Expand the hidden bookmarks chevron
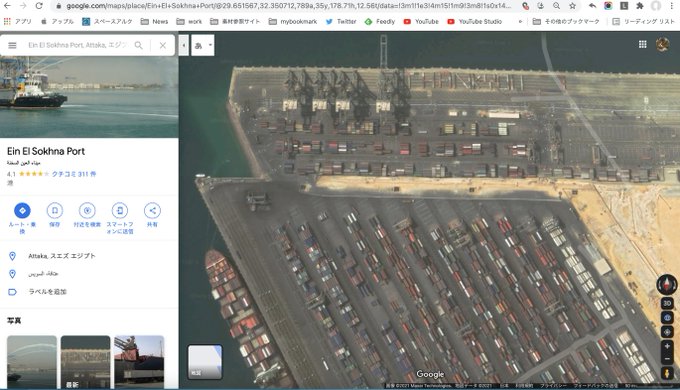Screen dimensions: 680x390 coord(520,21)
